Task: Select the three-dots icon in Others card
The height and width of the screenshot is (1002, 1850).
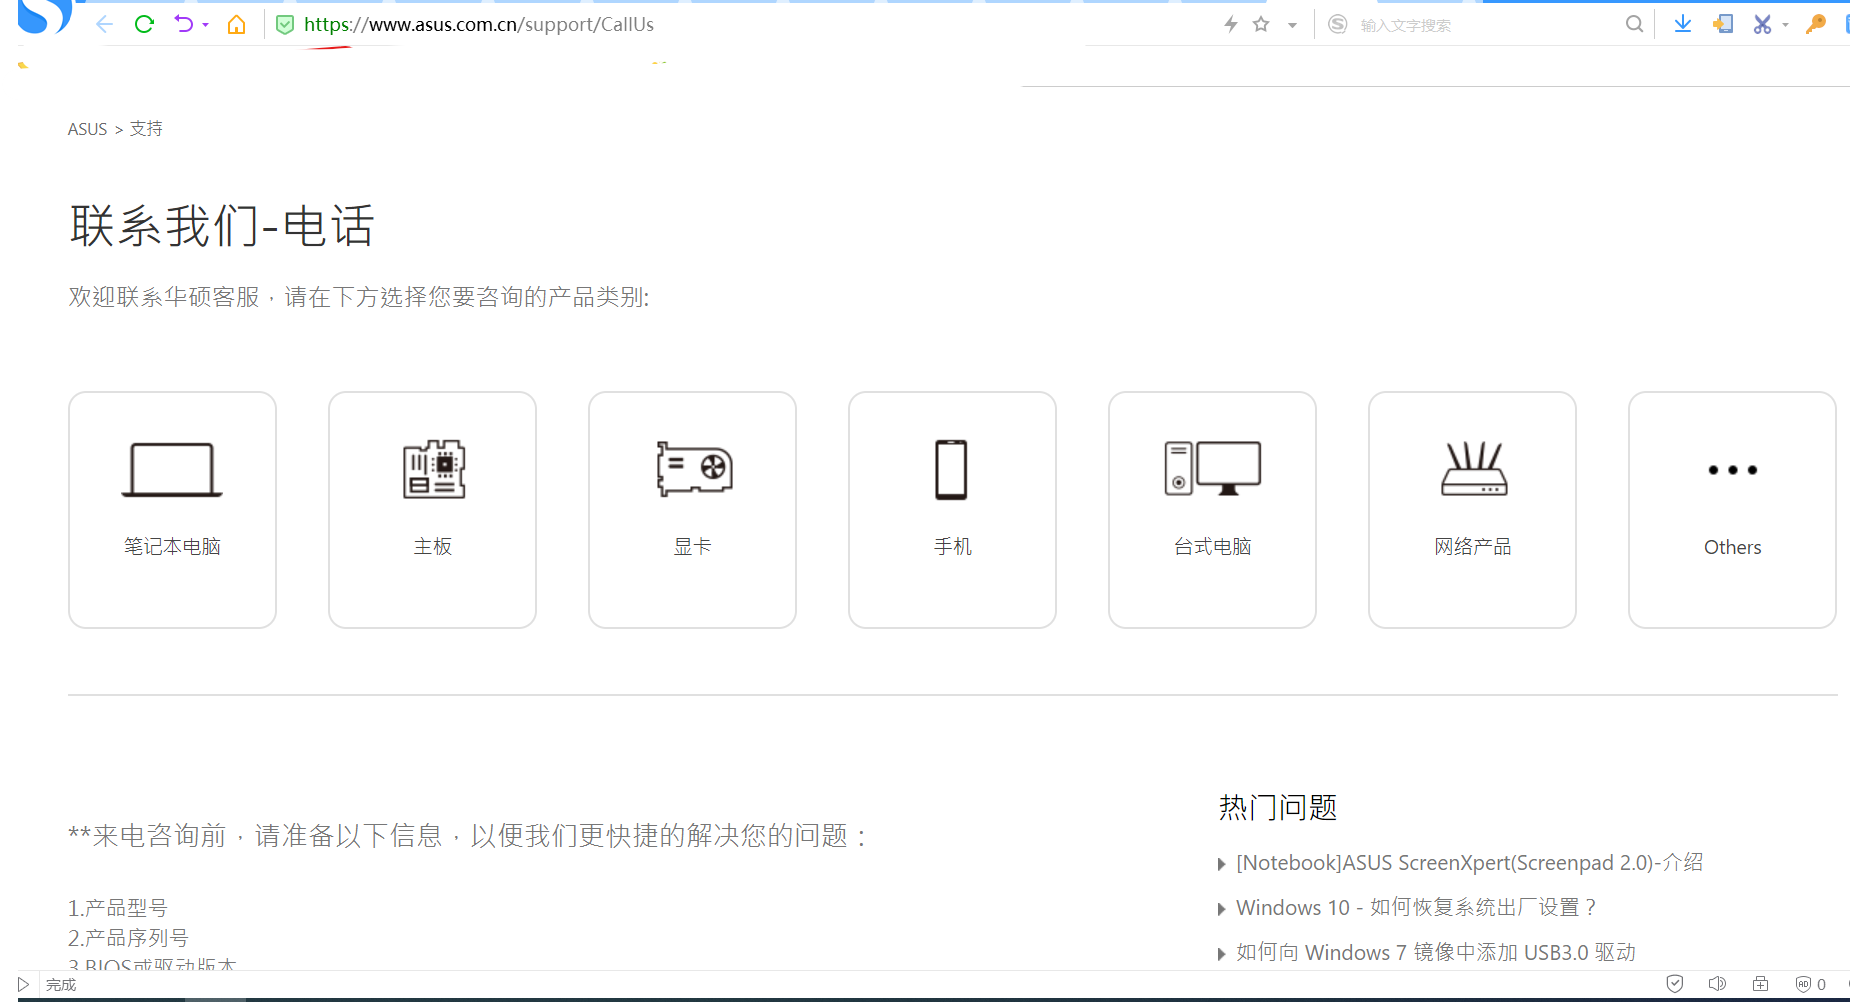Action: [1732, 470]
